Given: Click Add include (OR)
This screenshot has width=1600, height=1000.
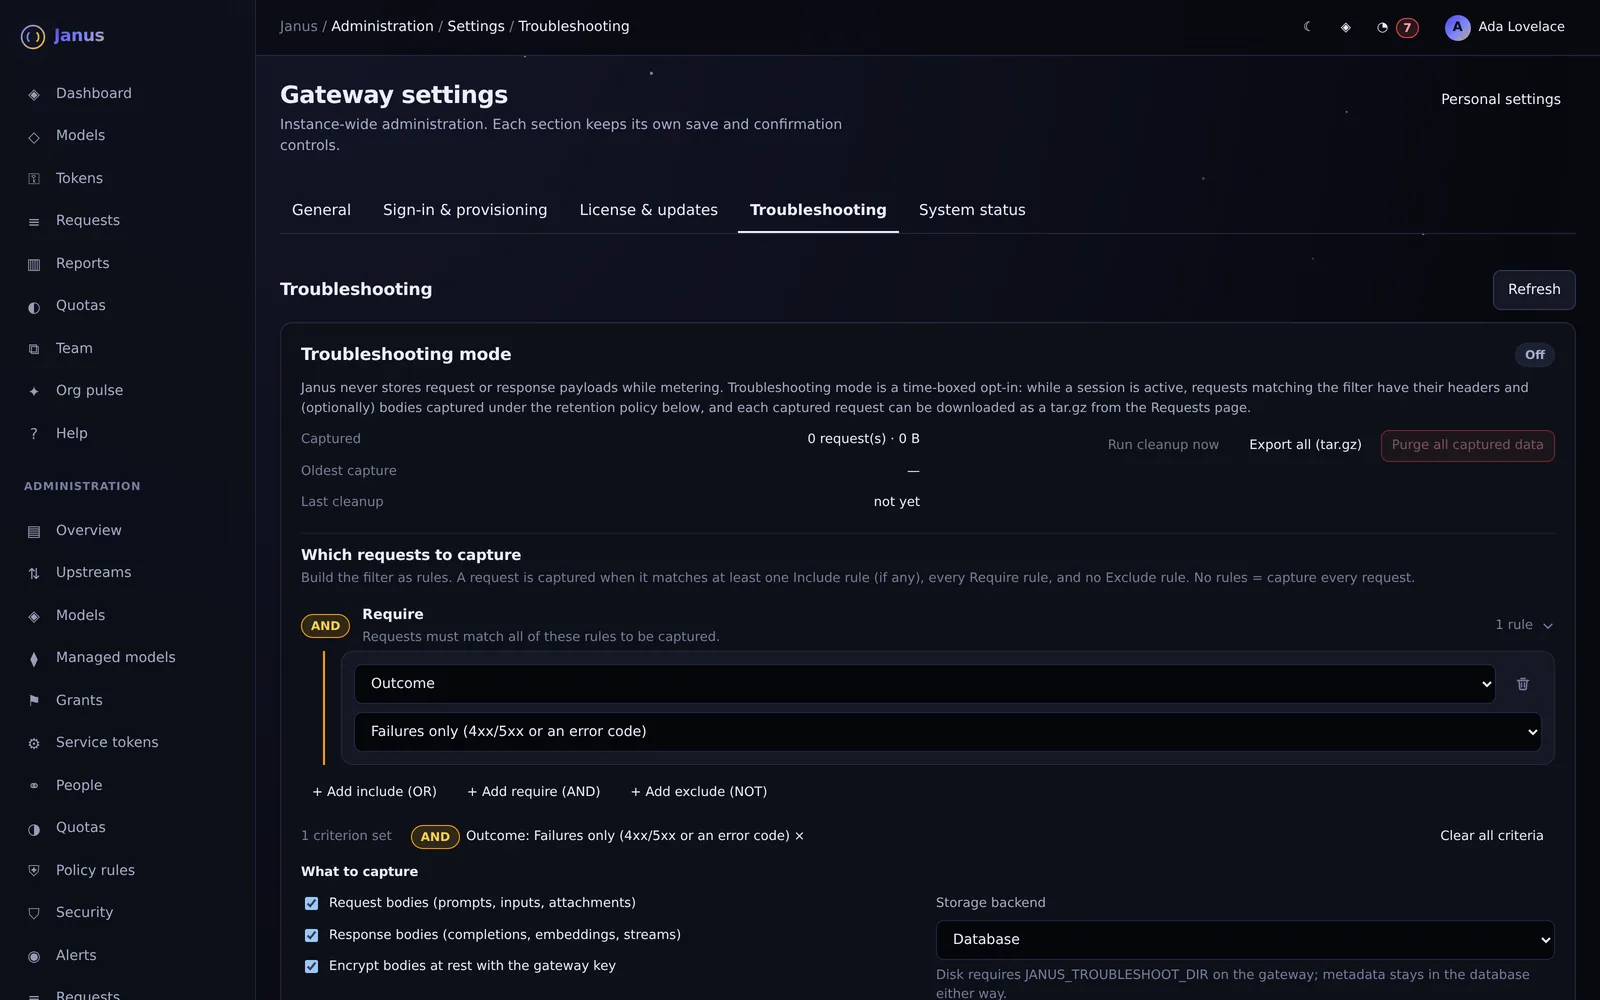Looking at the screenshot, I should 374,792.
